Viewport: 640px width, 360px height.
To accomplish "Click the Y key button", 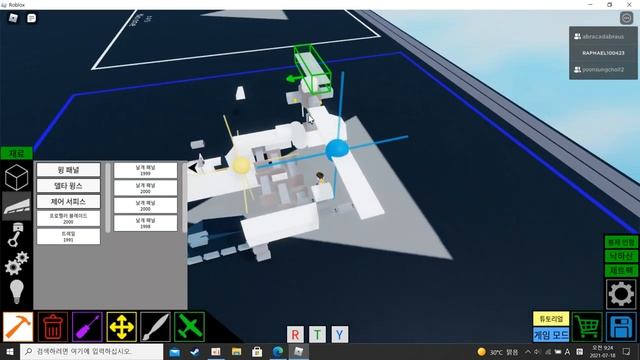I will [x=340, y=335].
